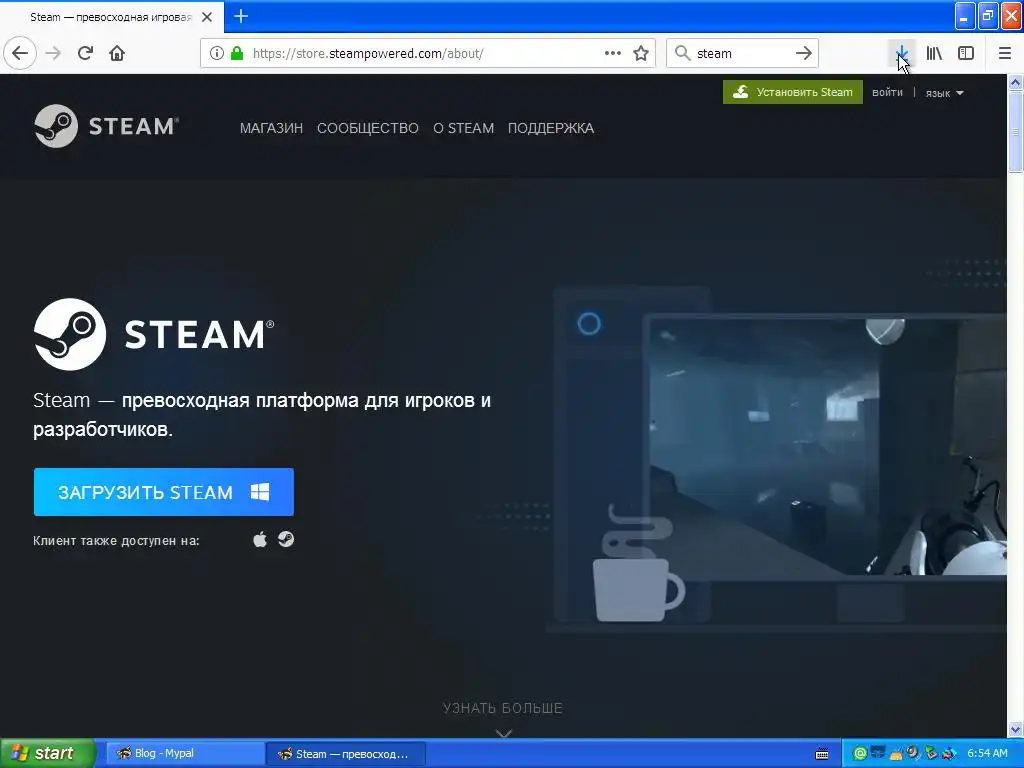Viewport: 1024px width, 768px height.
Task: Click the search magnifier icon
Action: pyautogui.click(x=682, y=53)
